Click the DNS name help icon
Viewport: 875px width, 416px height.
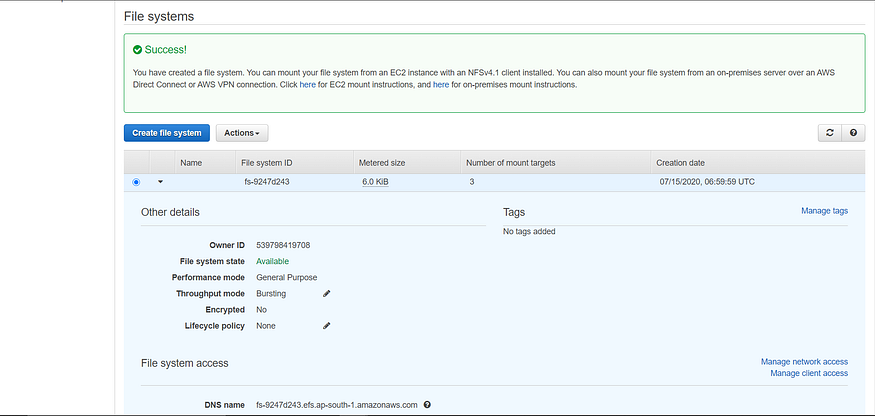pyautogui.click(x=427, y=405)
